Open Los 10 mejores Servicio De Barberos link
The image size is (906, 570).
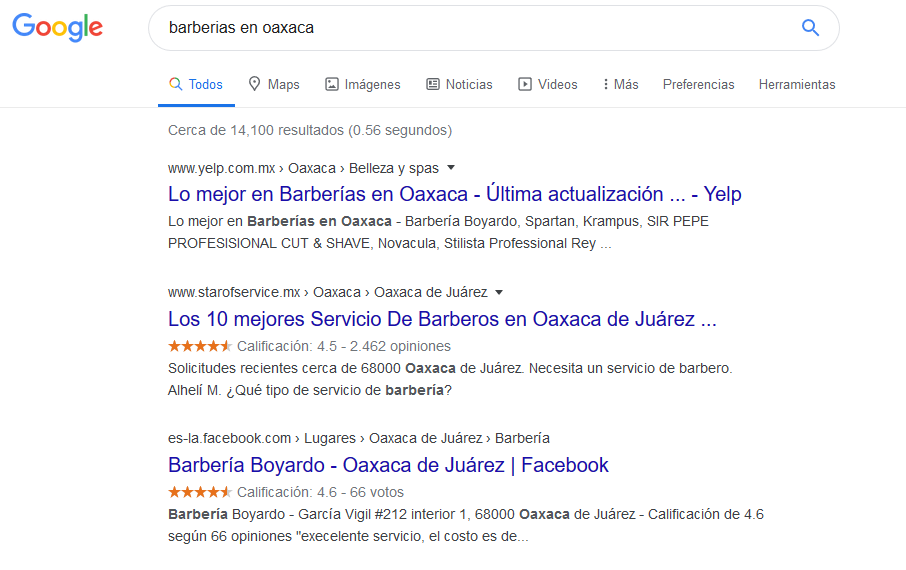click(x=443, y=319)
